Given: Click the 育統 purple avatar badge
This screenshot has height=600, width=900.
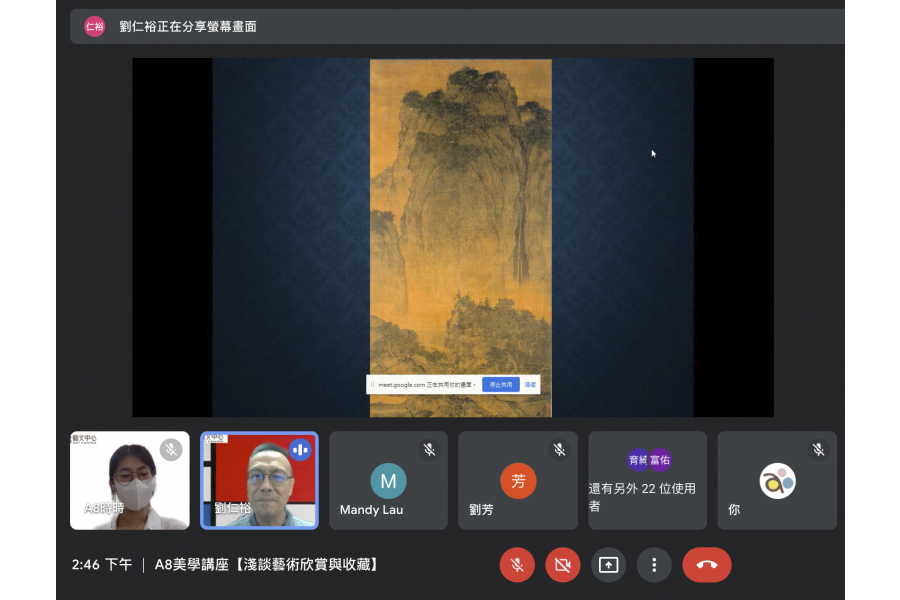Looking at the screenshot, I should pyautogui.click(x=638, y=460).
